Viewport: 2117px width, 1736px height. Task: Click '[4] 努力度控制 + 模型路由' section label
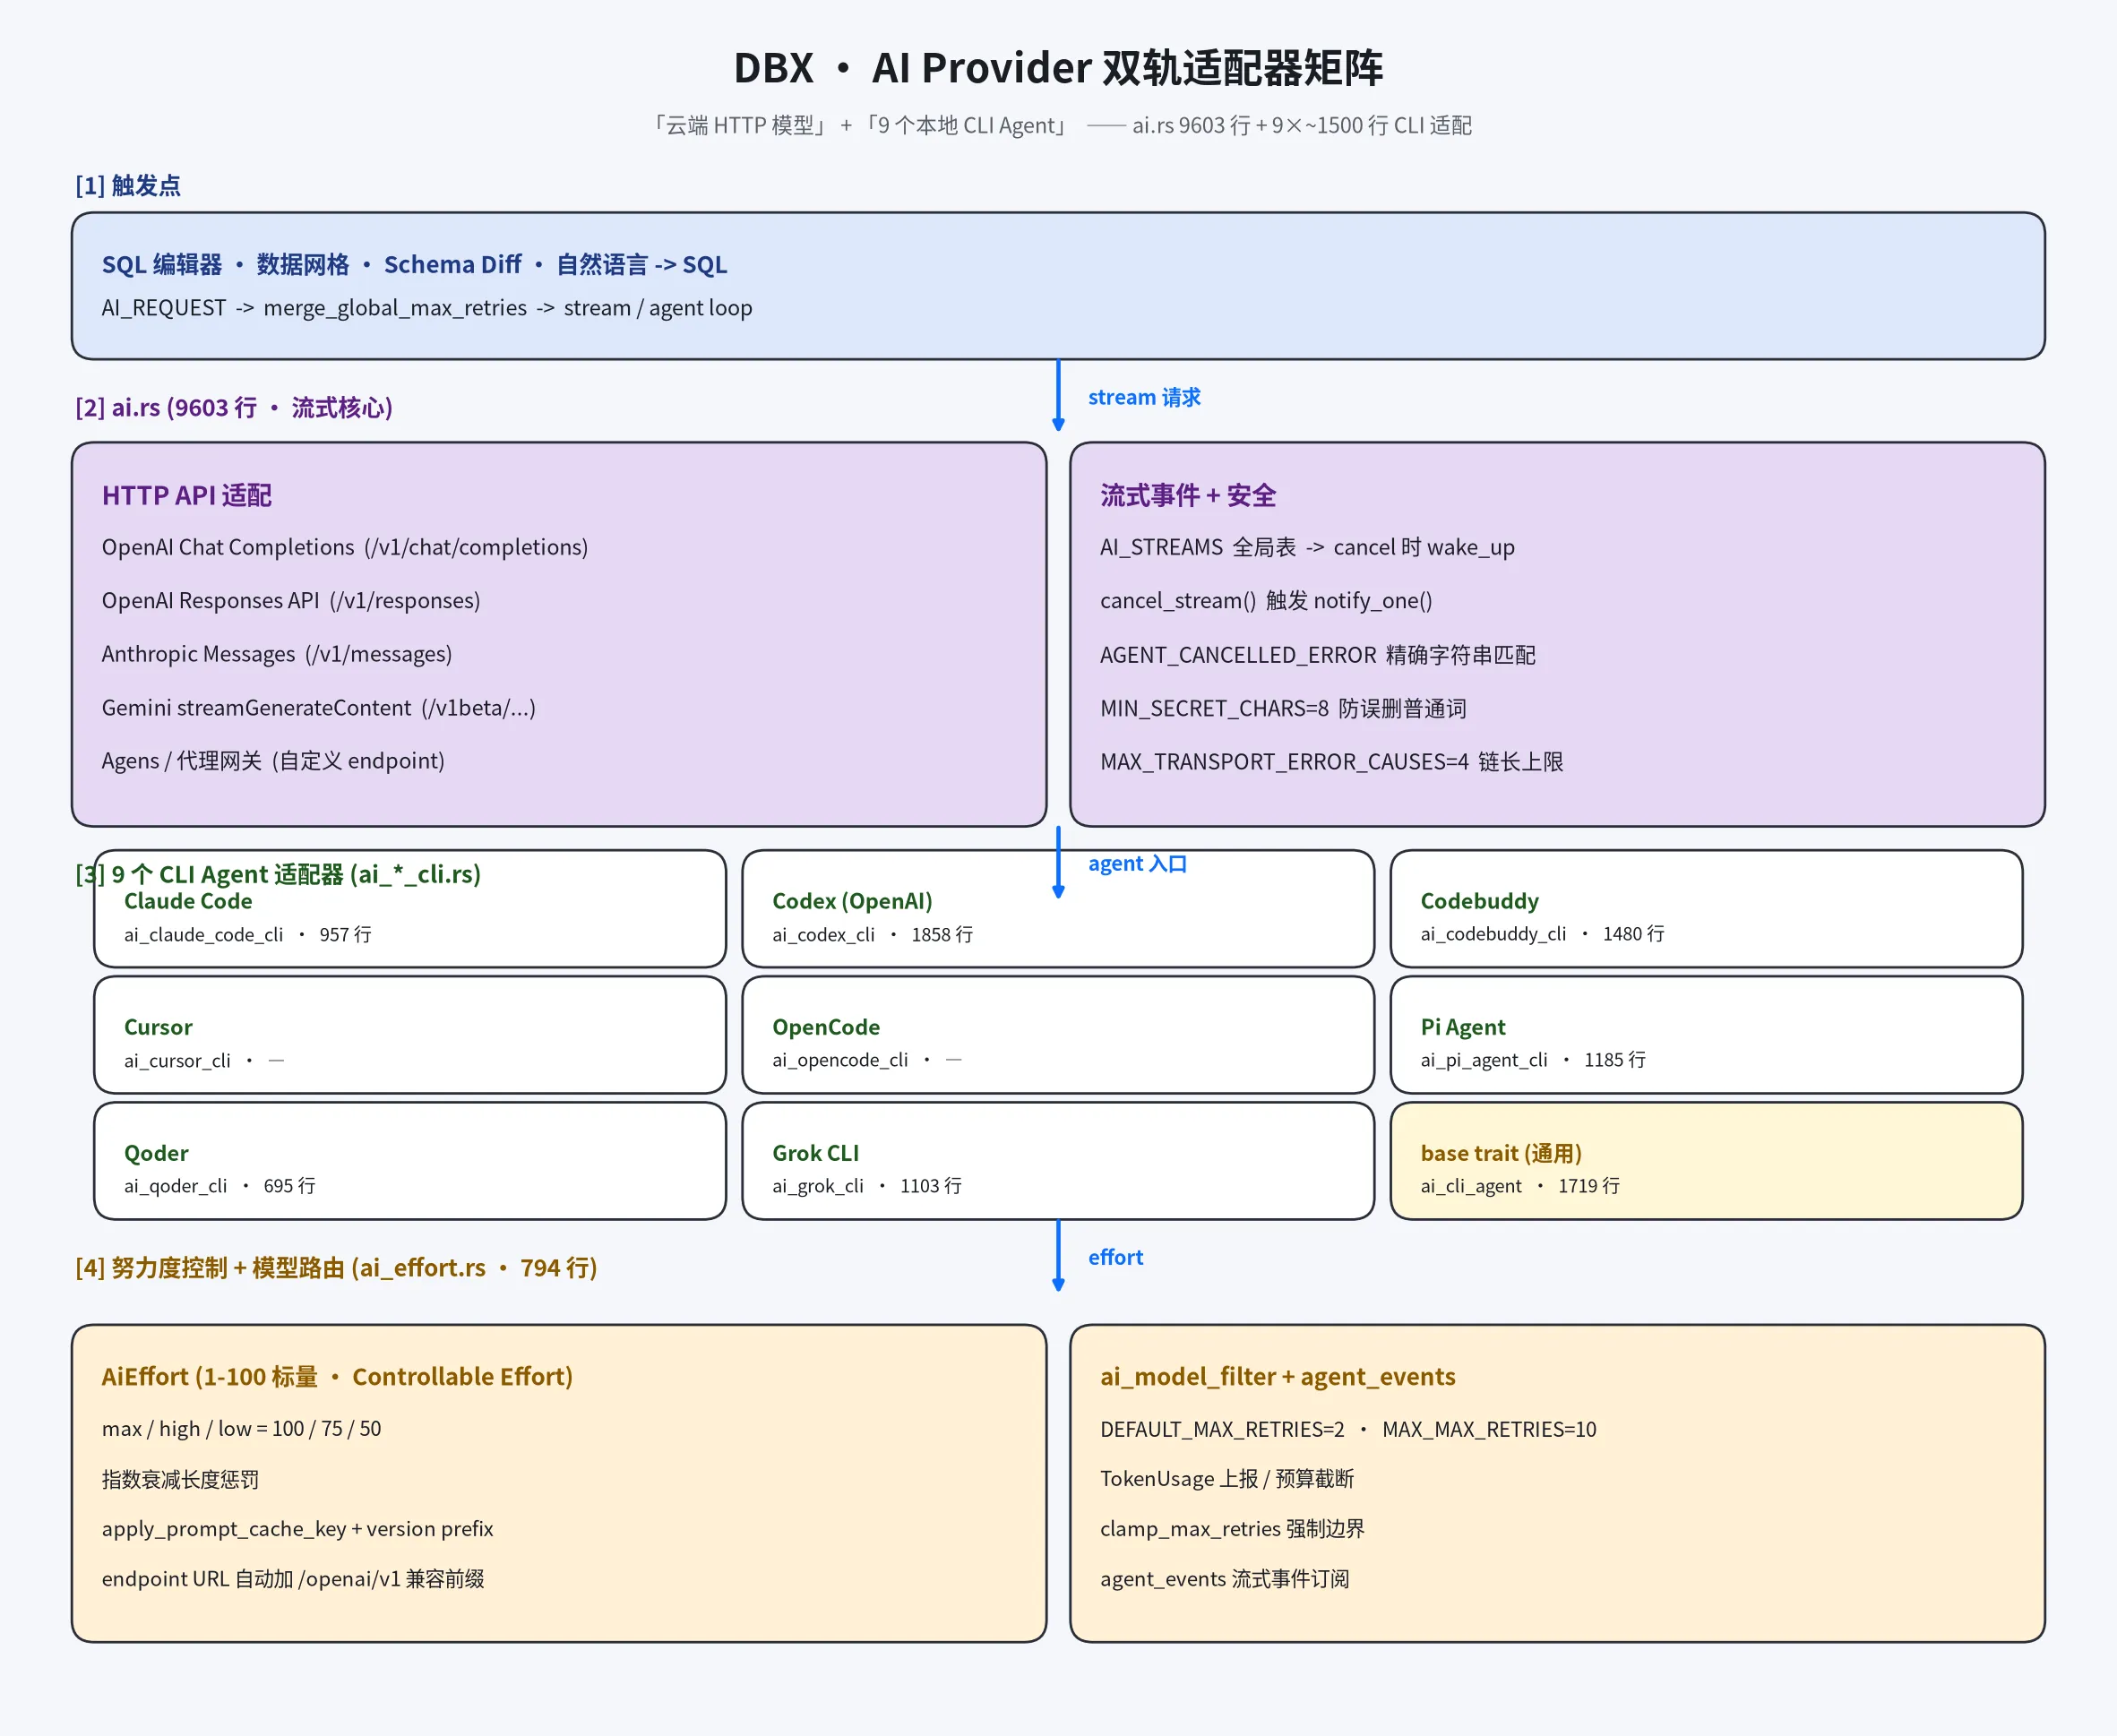336,1267
